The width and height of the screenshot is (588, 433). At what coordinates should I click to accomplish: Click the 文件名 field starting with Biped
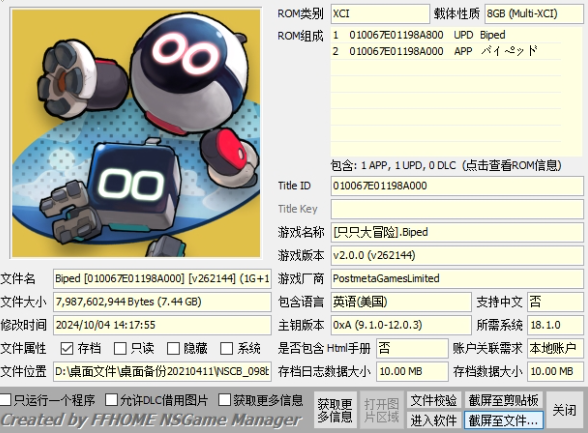click(x=162, y=279)
